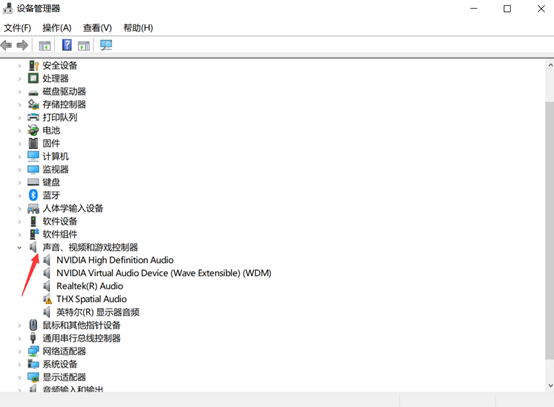Click the 软件设备 icon

[33, 221]
